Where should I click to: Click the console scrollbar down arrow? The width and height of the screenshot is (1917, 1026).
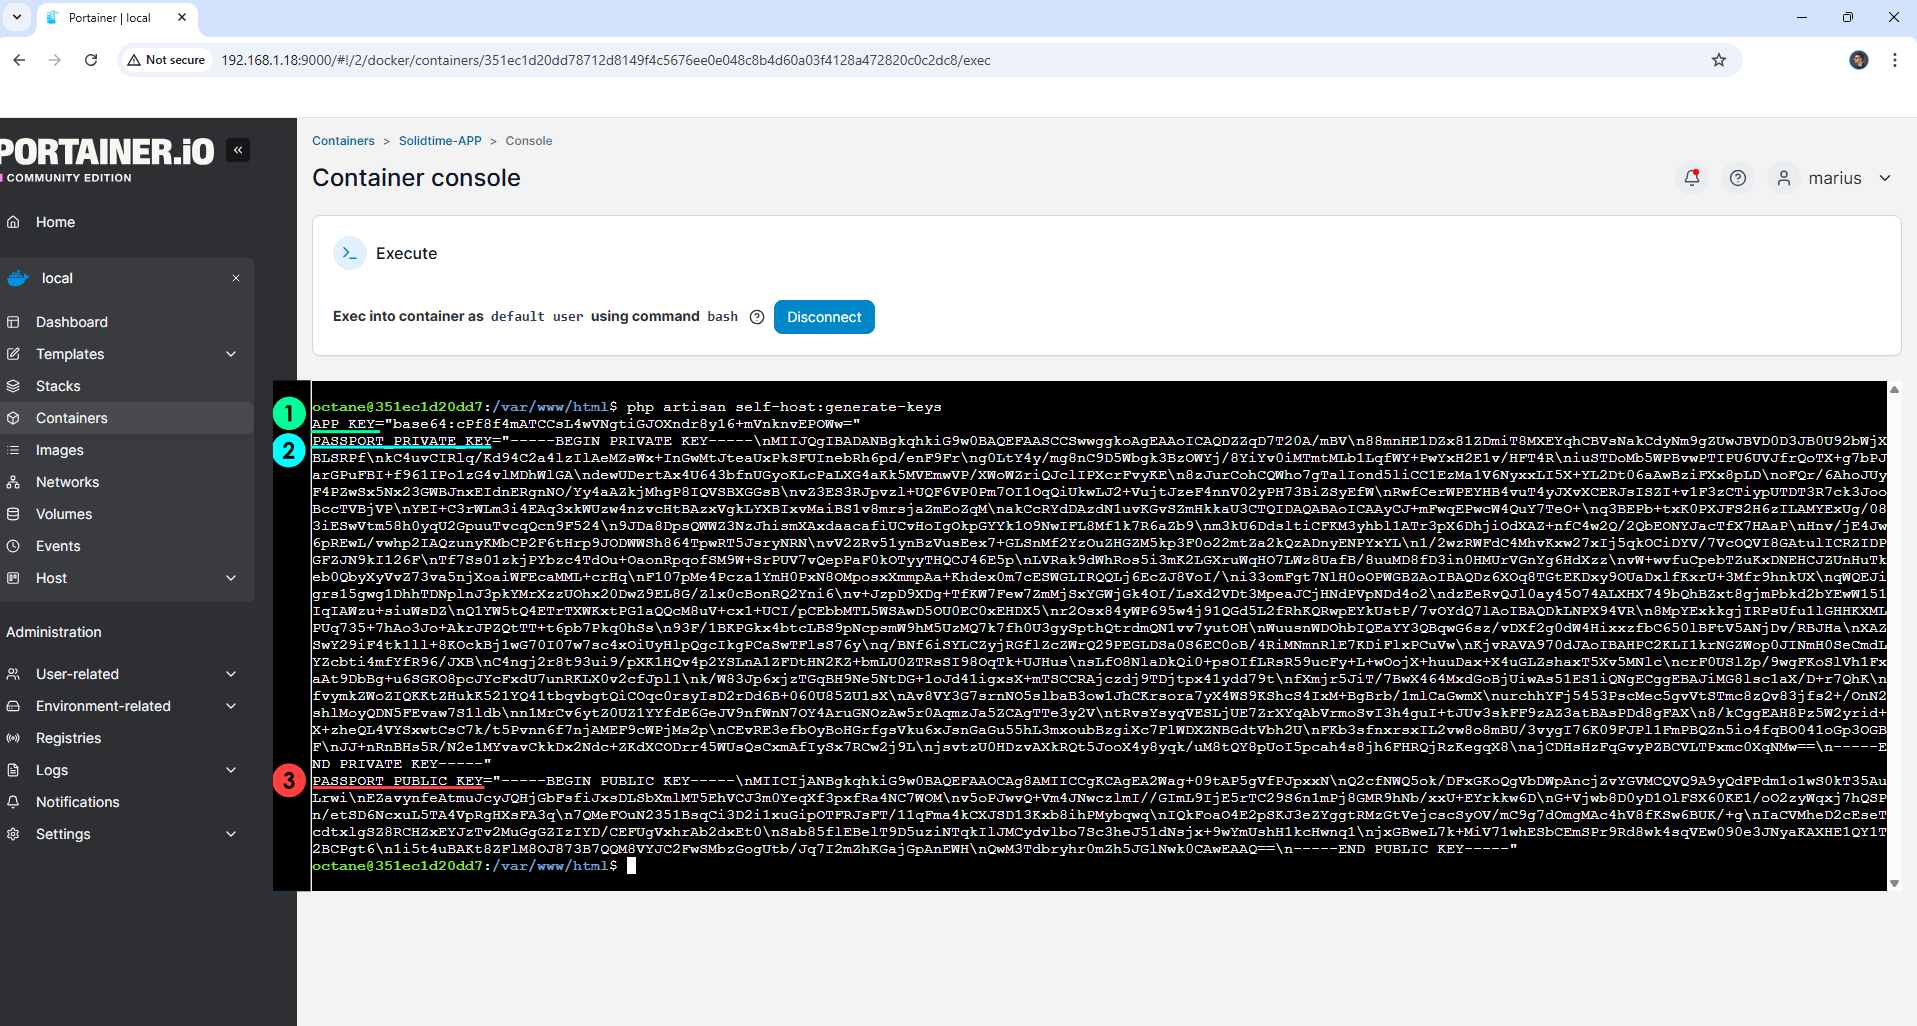tap(1894, 883)
